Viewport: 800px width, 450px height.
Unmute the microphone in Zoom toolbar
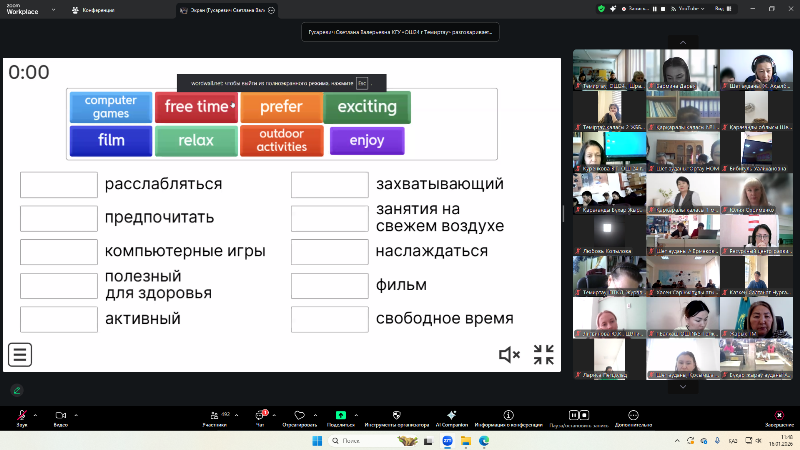pyautogui.click(x=21, y=415)
